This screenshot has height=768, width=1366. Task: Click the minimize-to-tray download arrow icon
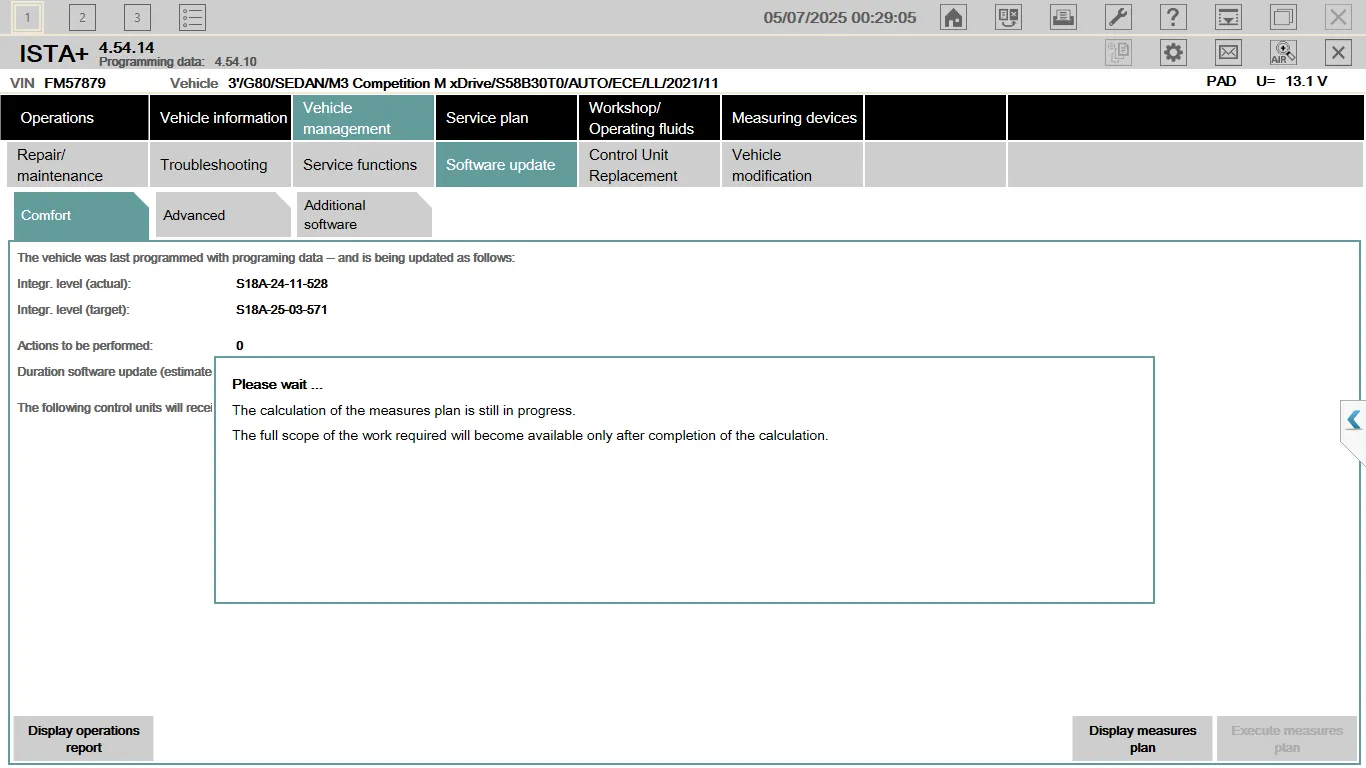click(1228, 17)
